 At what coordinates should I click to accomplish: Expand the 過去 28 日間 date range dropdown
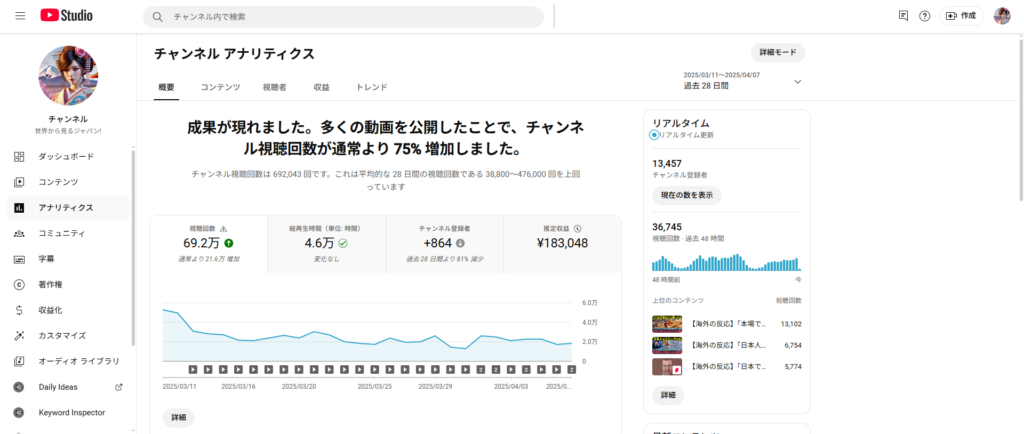coord(797,81)
